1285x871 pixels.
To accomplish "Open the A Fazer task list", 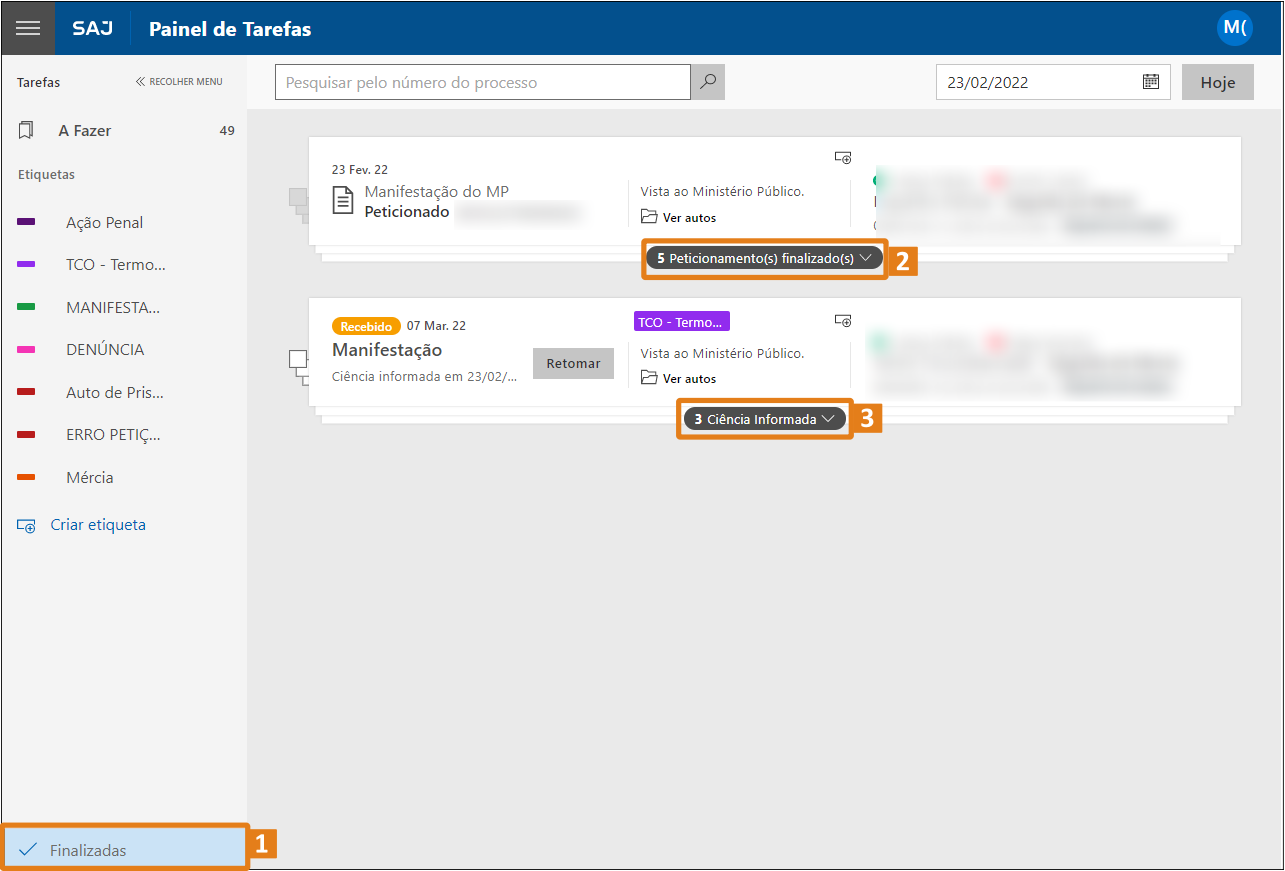I will tap(85, 131).
